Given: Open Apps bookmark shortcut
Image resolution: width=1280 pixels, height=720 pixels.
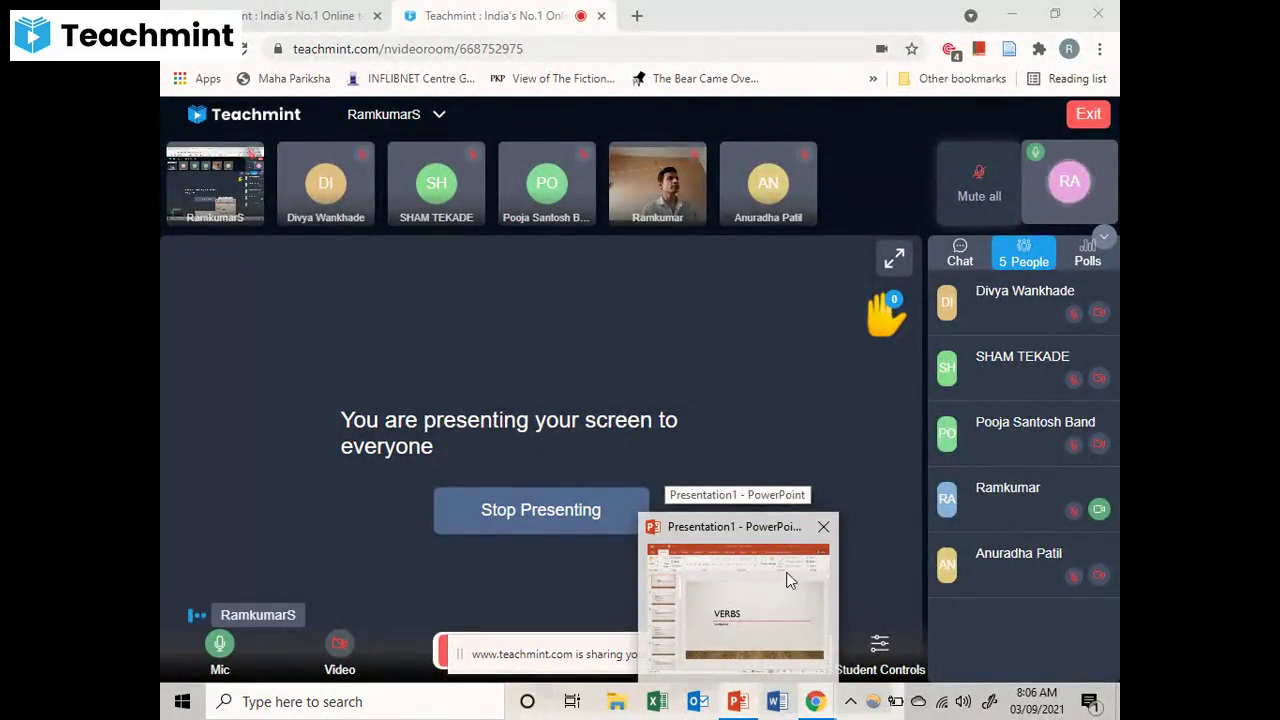Looking at the screenshot, I should pos(197,79).
